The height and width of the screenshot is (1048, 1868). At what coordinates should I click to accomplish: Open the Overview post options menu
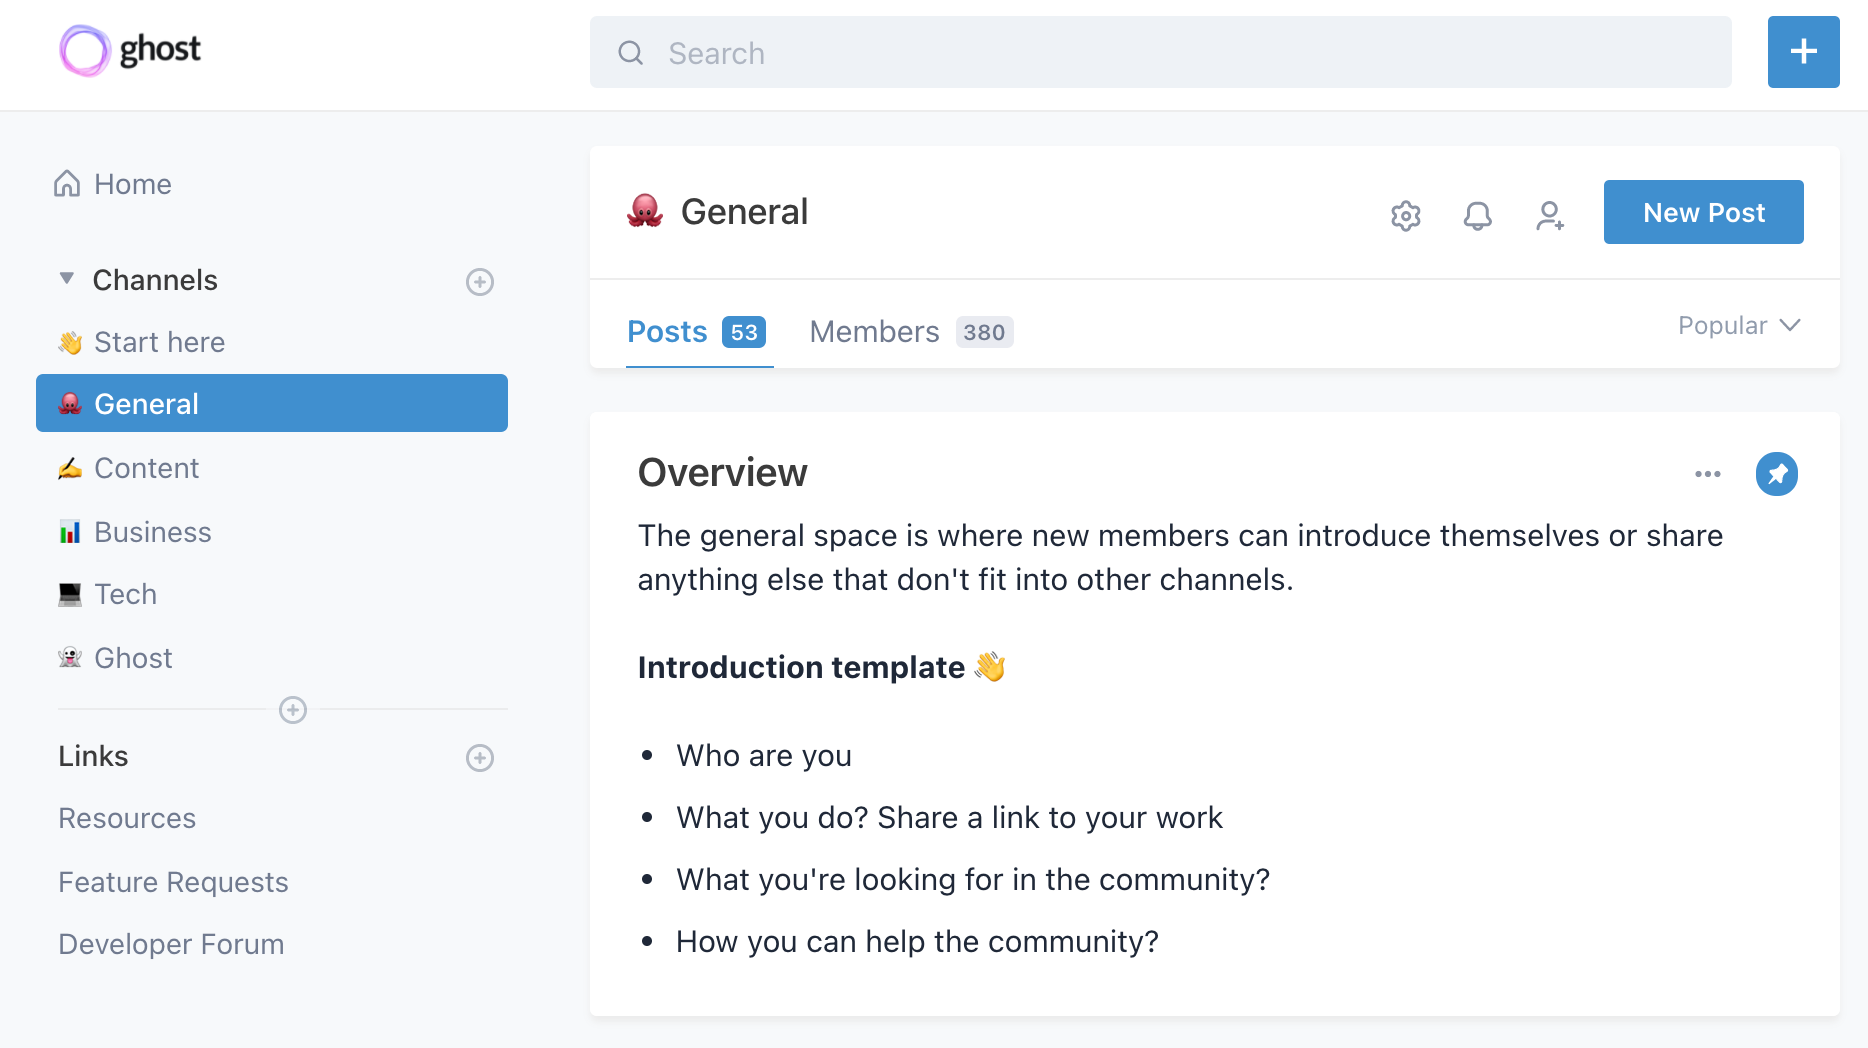[1707, 474]
